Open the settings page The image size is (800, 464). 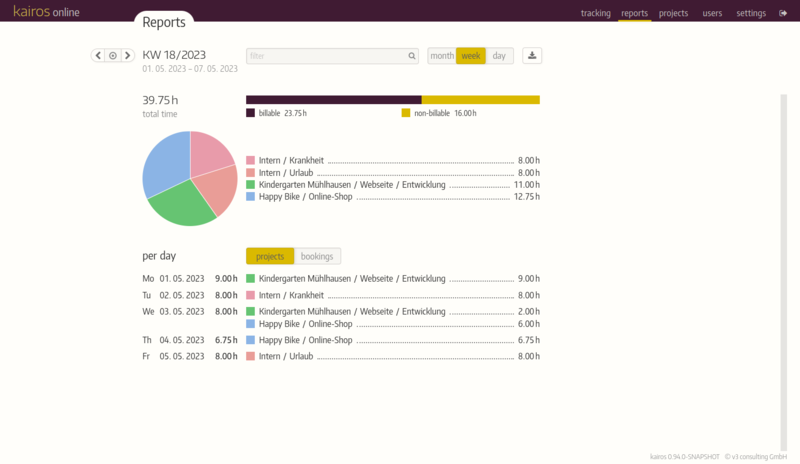click(751, 14)
